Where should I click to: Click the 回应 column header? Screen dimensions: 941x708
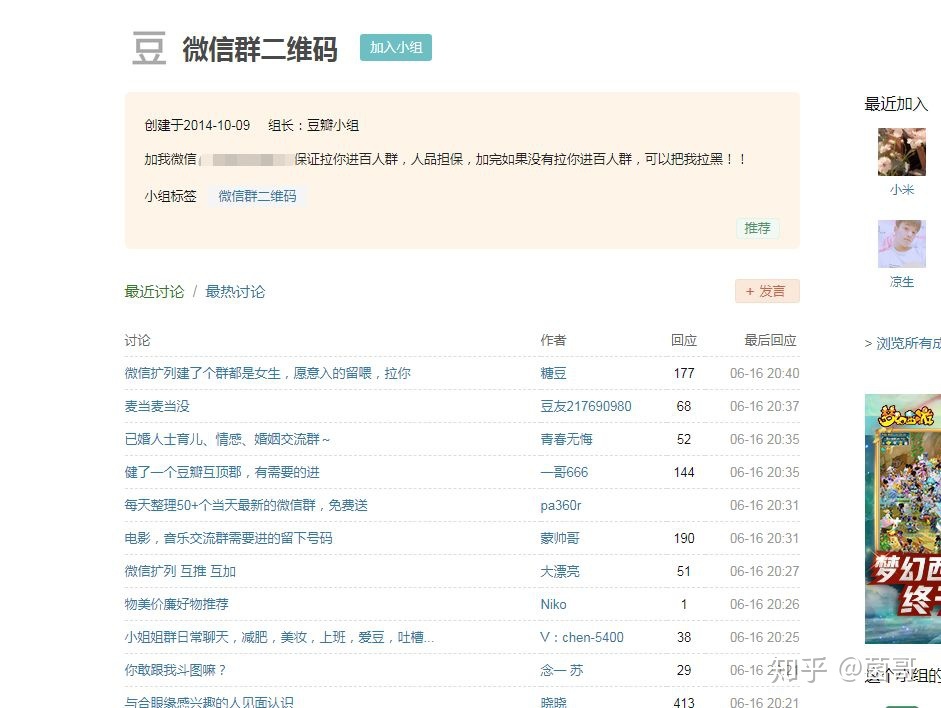click(684, 340)
